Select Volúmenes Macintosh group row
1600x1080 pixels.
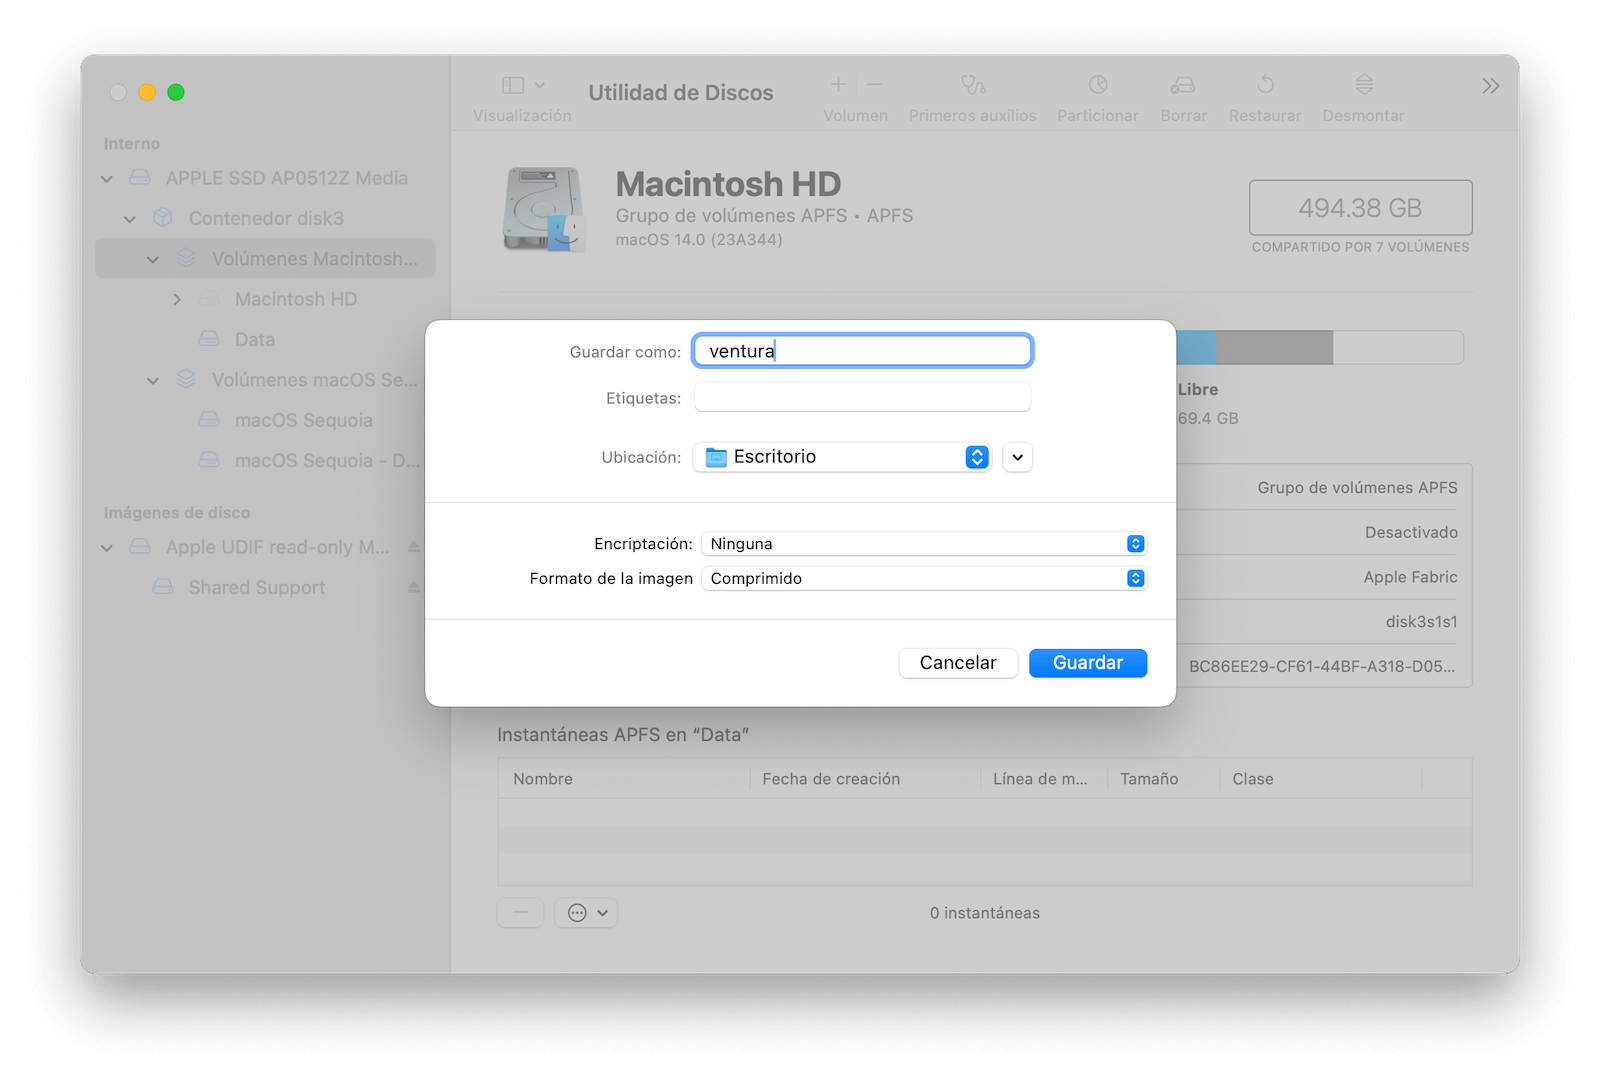tap(265, 258)
